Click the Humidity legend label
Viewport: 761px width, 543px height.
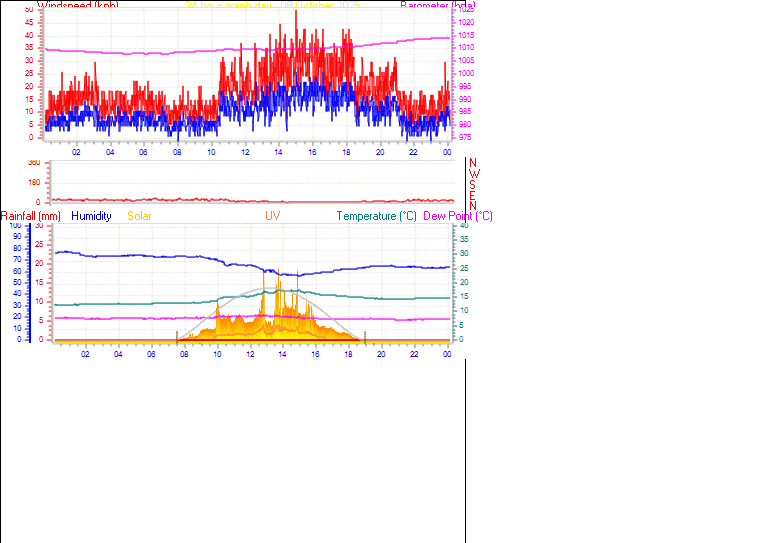click(x=91, y=216)
